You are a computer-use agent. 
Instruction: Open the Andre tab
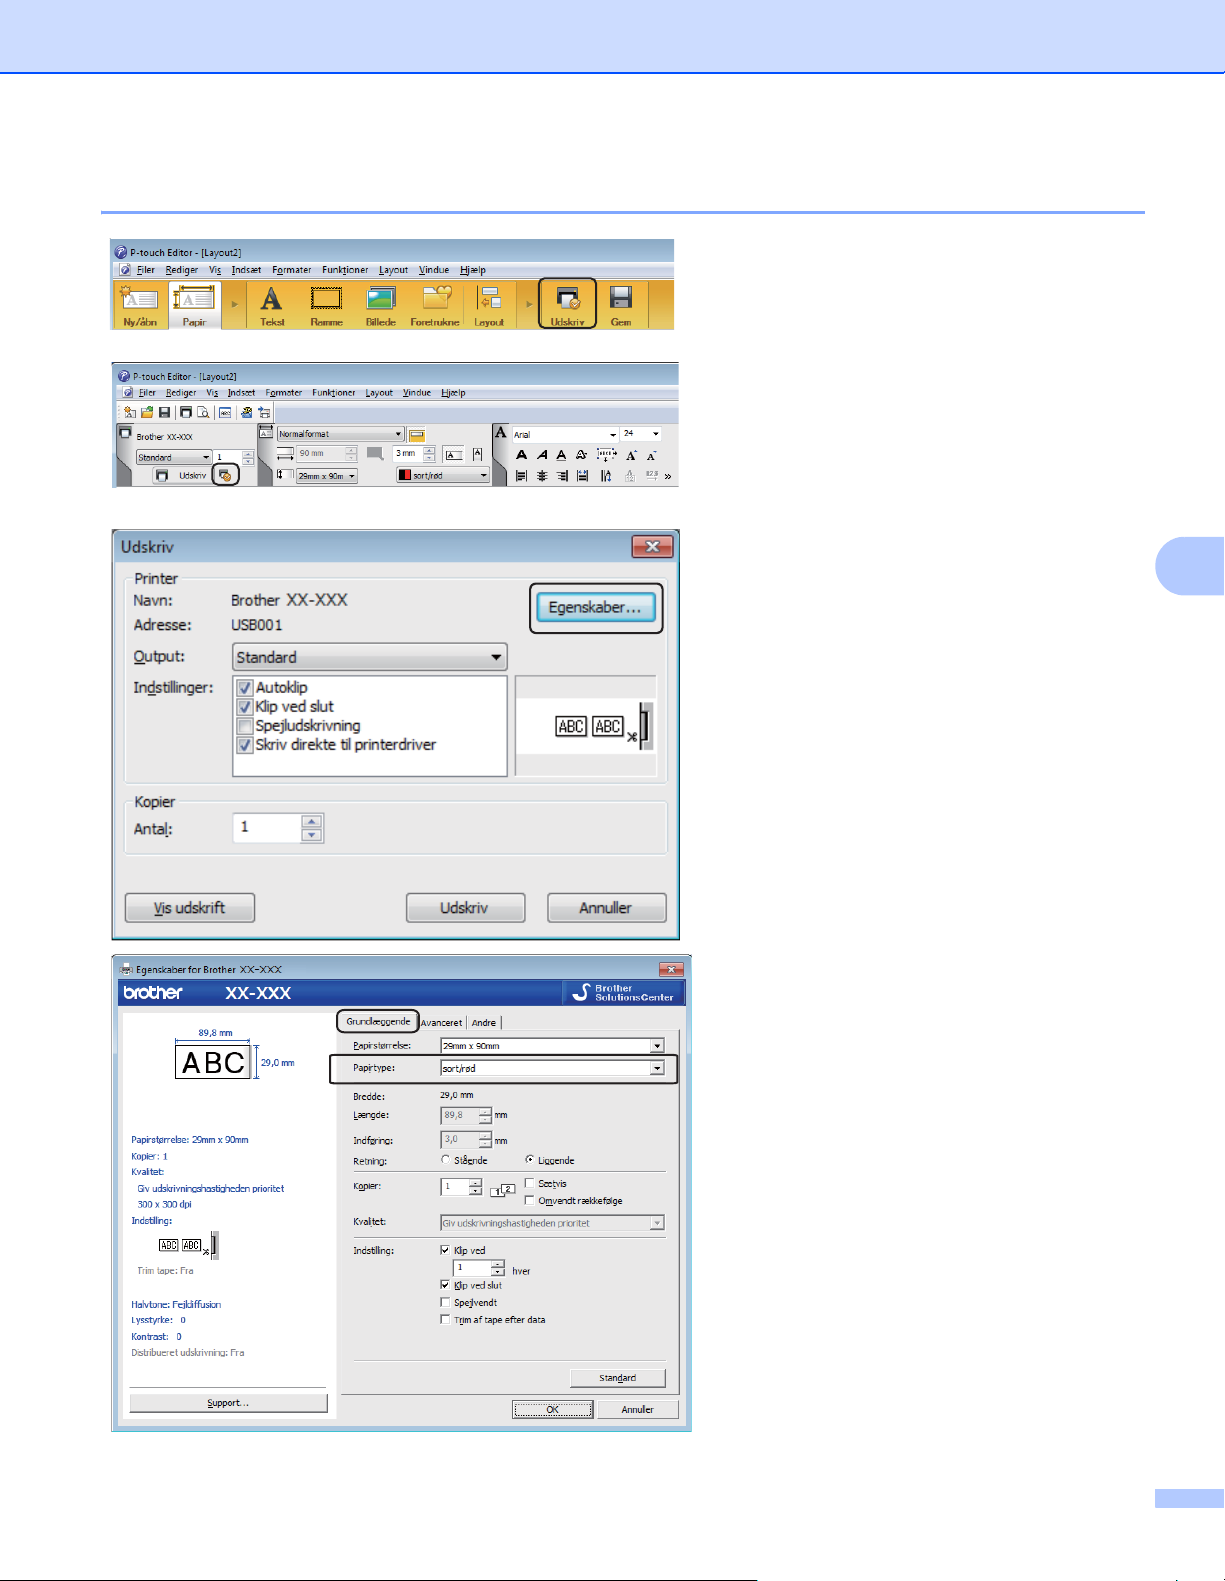pyautogui.click(x=484, y=1022)
